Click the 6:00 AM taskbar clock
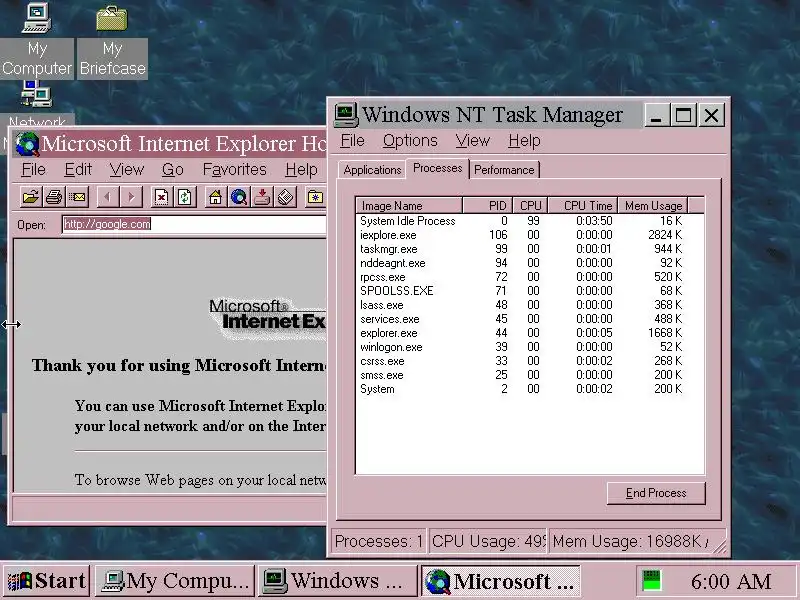 (730, 582)
